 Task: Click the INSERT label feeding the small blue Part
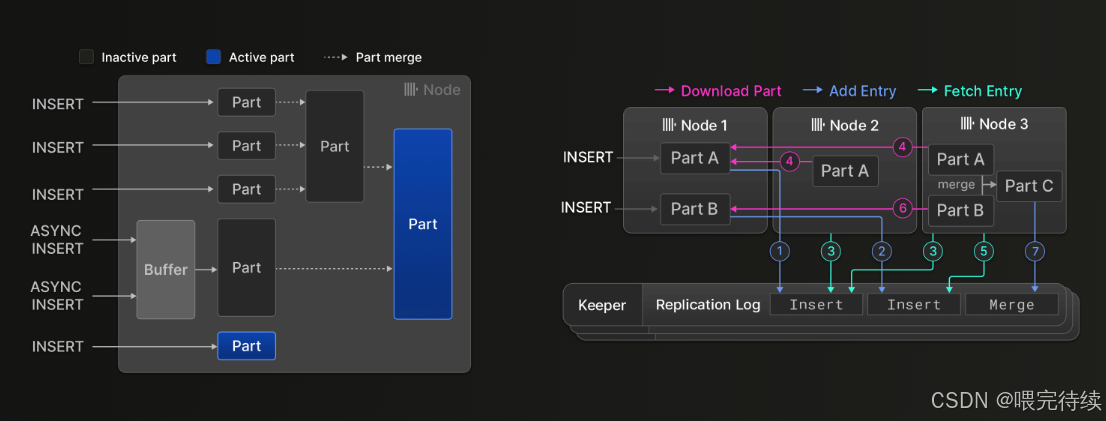pos(58,346)
